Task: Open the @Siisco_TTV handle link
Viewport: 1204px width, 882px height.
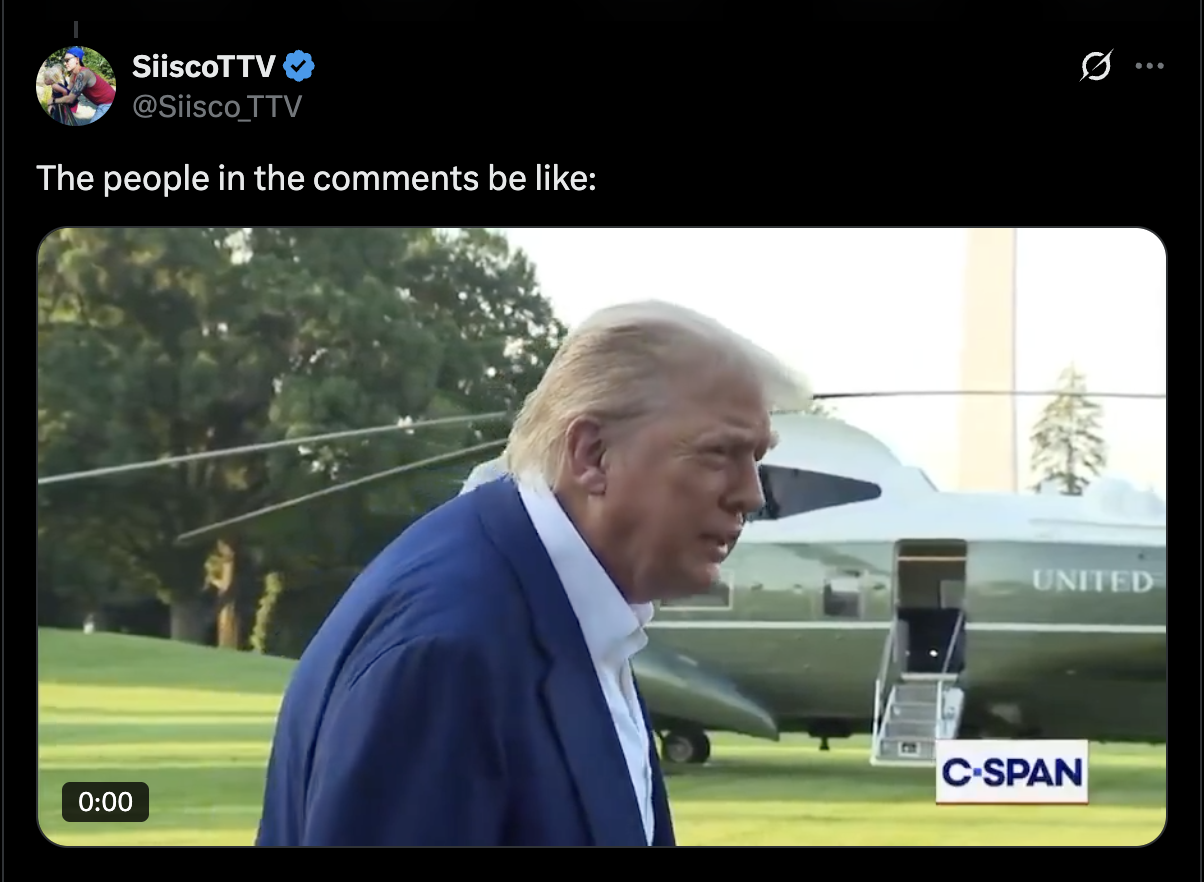Action: click(217, 106)
